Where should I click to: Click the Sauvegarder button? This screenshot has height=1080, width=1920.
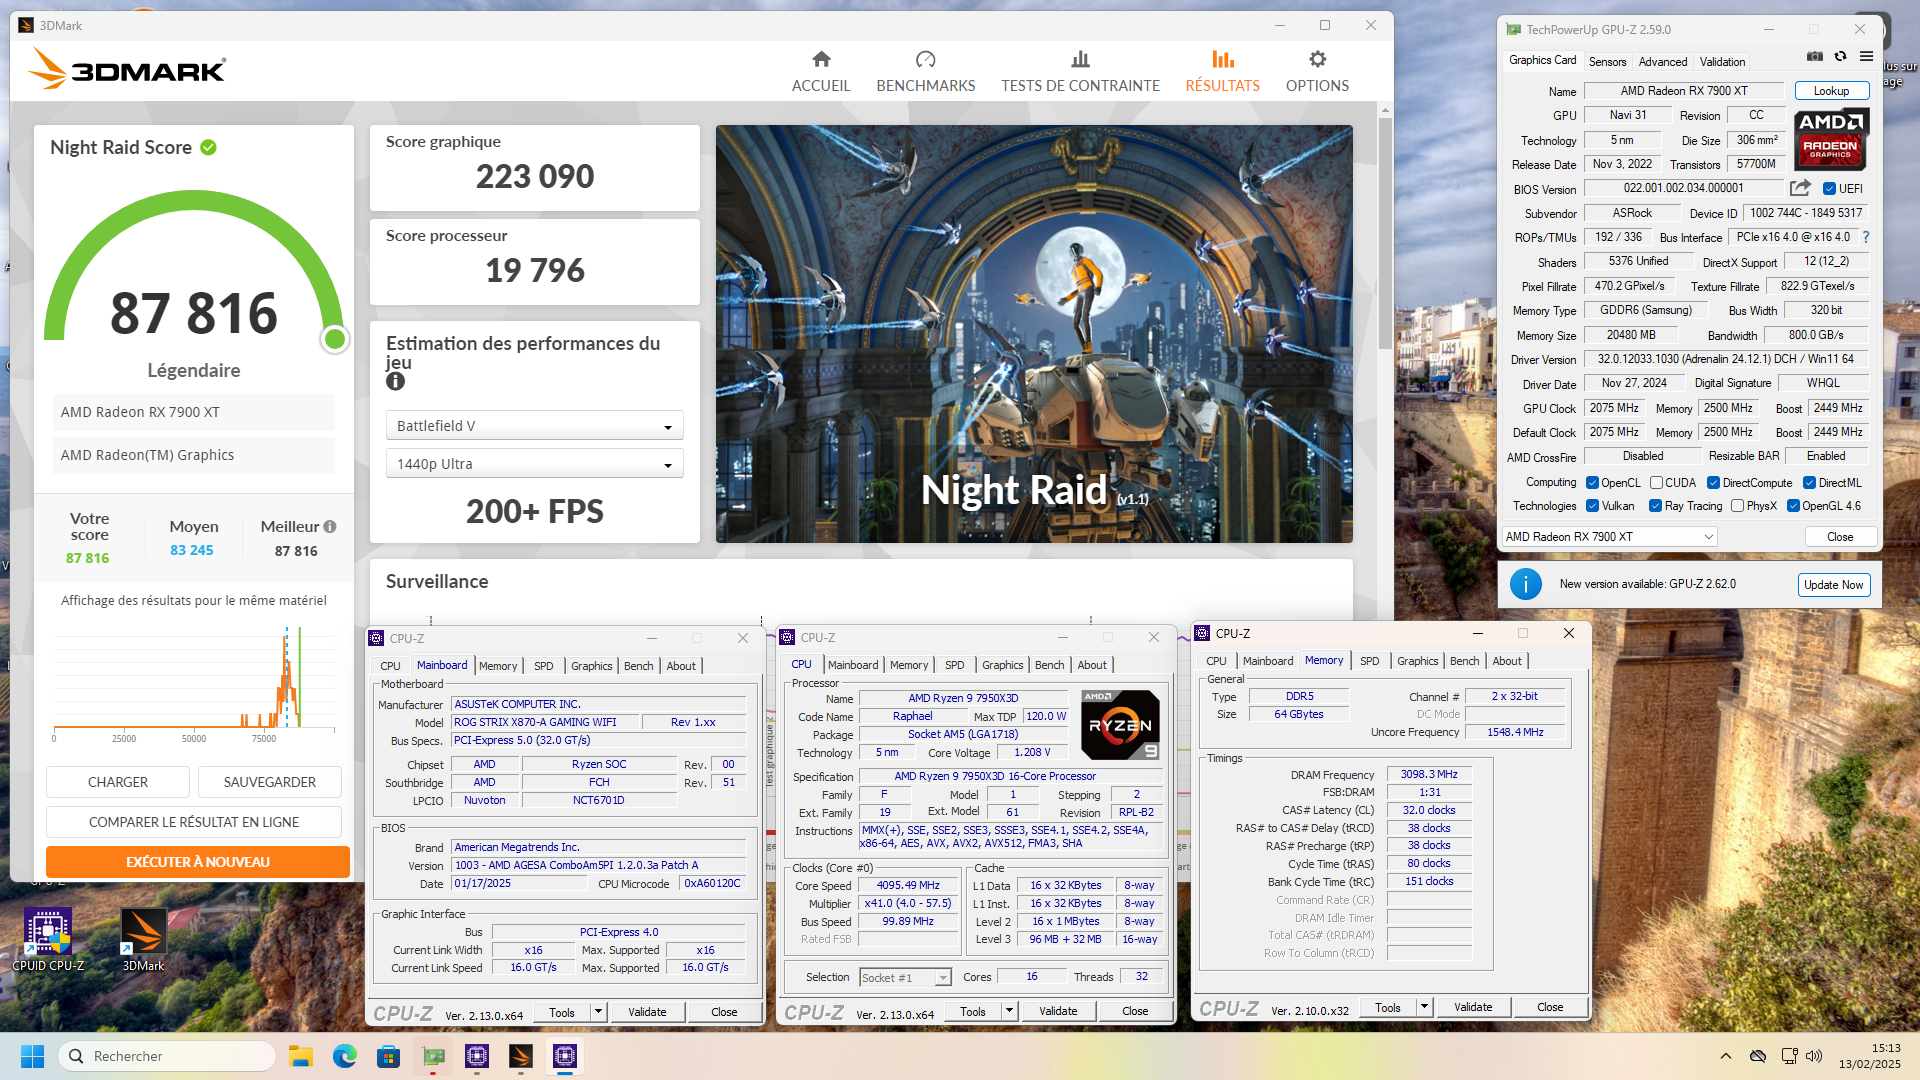coord(270,782)
